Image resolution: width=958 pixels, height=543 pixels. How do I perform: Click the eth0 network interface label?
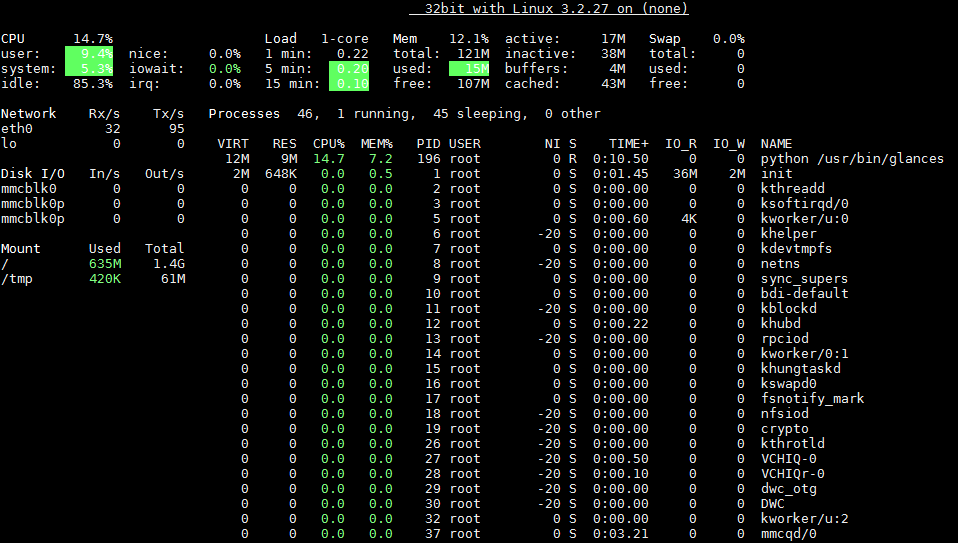(17, 129)
